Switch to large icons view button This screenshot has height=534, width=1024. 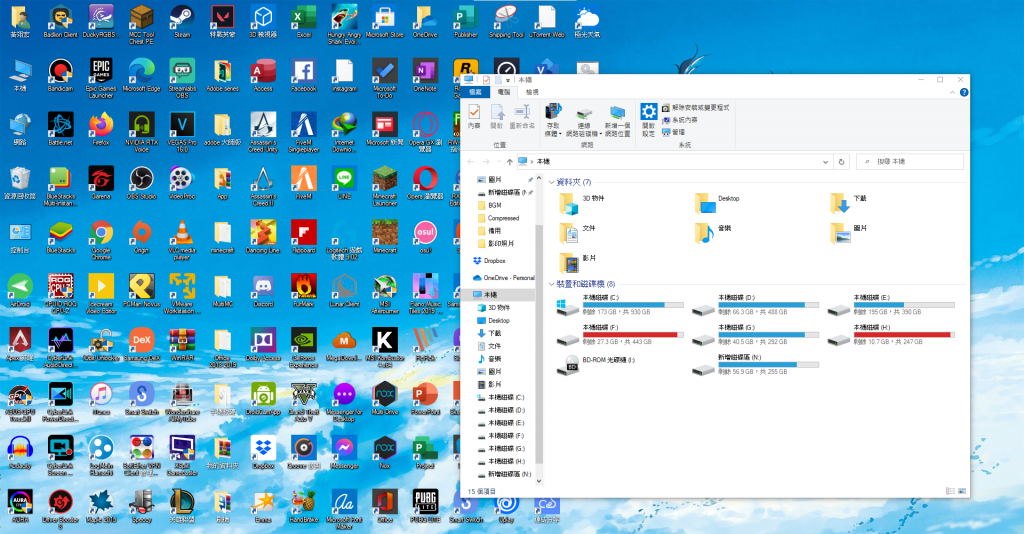(x=962, y=491)
